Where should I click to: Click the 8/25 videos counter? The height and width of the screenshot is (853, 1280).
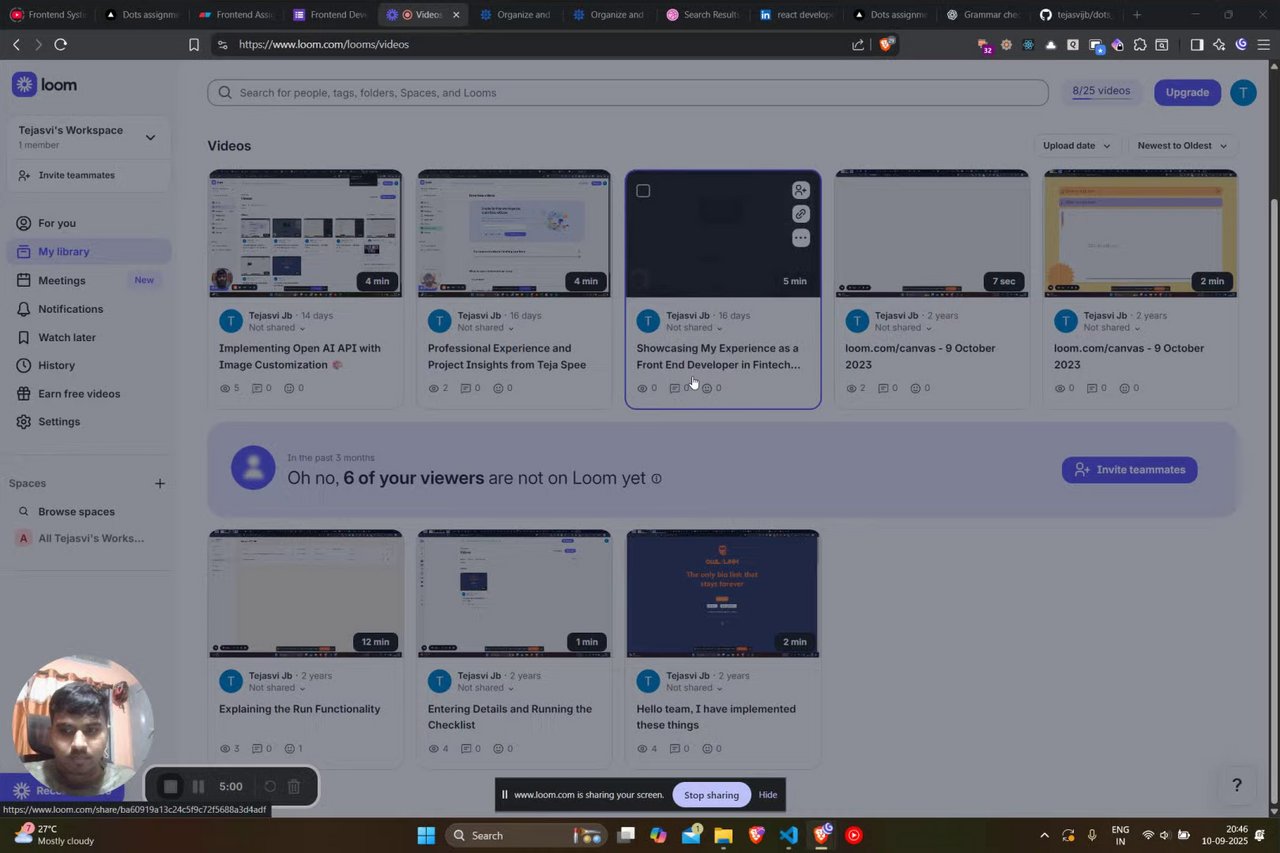click(x=1101, y=92)
